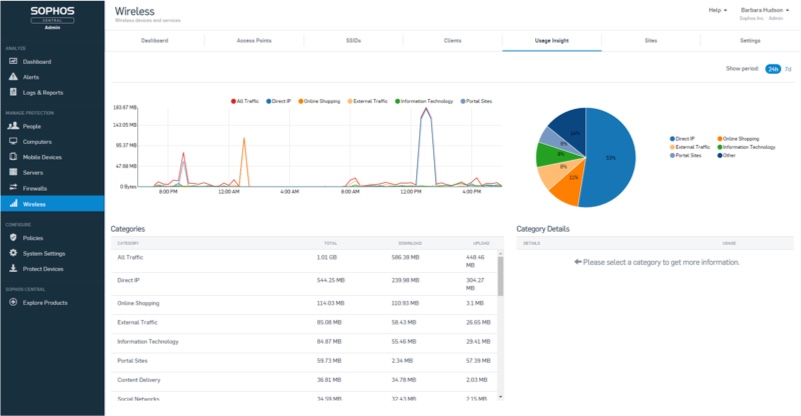Image resolution: width=801 pixels, height=416 pixels.
Task: Click the scroll-up arrow of the Categories table
Action: [x=500, y=253]
